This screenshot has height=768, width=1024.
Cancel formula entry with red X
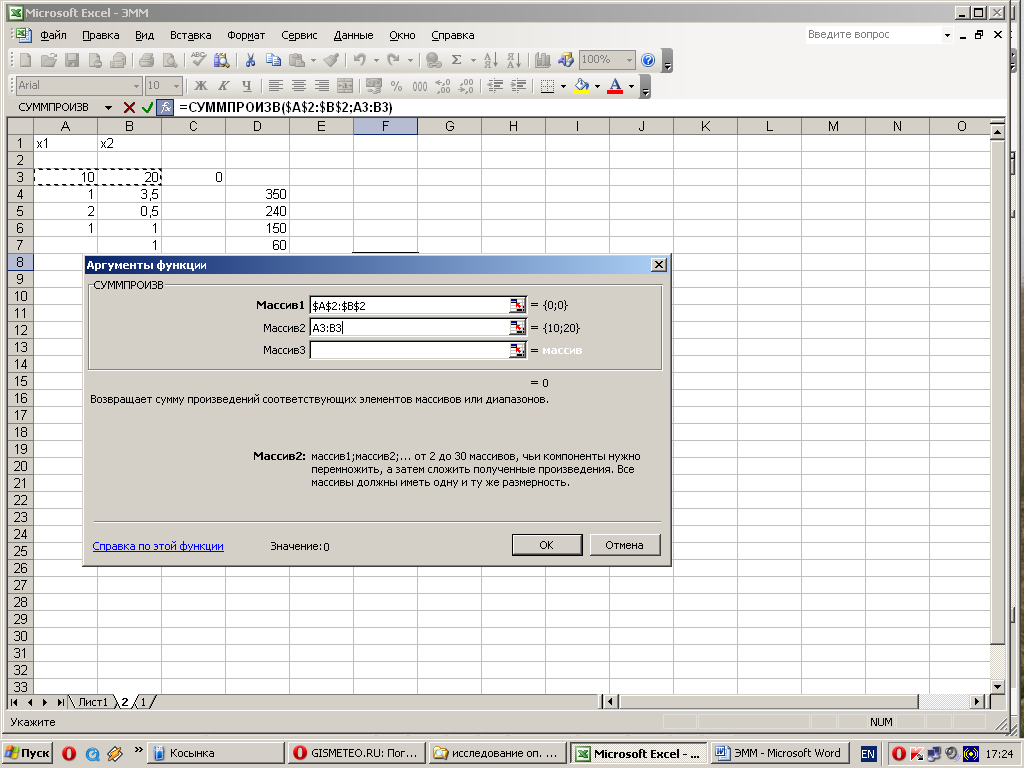pyautogui.click(x=129, y=107)
